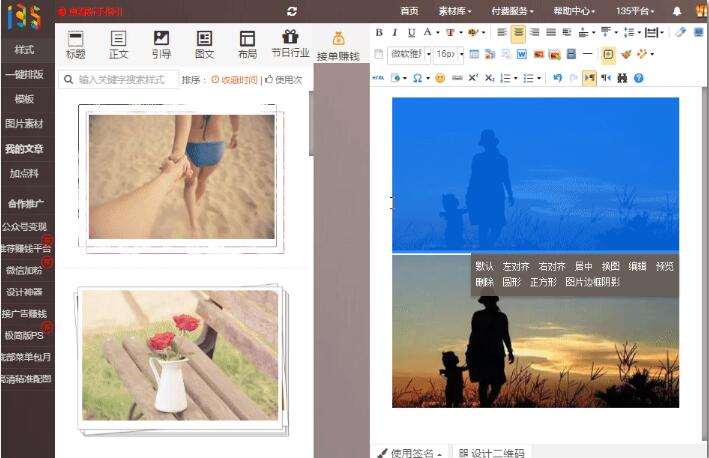Click the HTML source view icon
This screenshot has width=709, height=458.
(x=378, y=78)
